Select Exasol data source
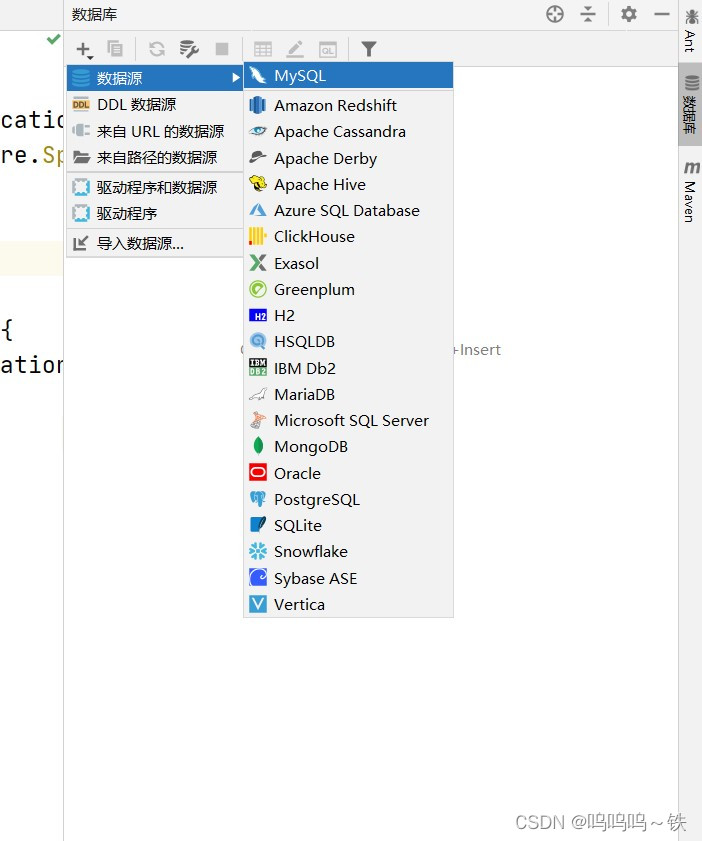The height and width of the screenshot is (841, 702). tap(349, 263)
